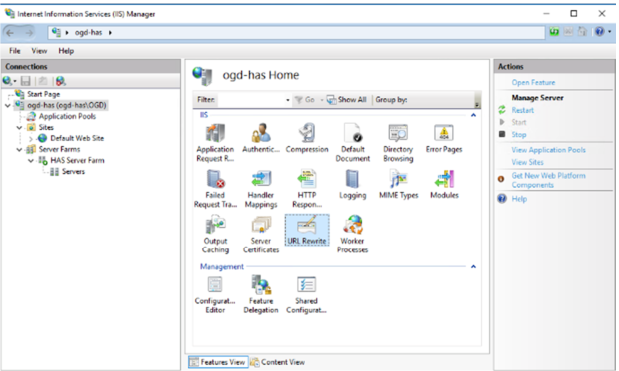Select HAS Server Farm tree item
619x371 pixels.
coord(77,161)
